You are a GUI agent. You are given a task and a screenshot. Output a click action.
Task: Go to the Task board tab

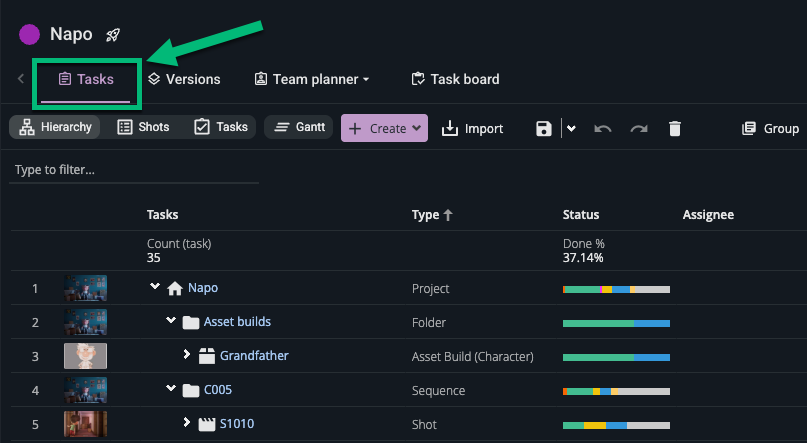point(455,79)
